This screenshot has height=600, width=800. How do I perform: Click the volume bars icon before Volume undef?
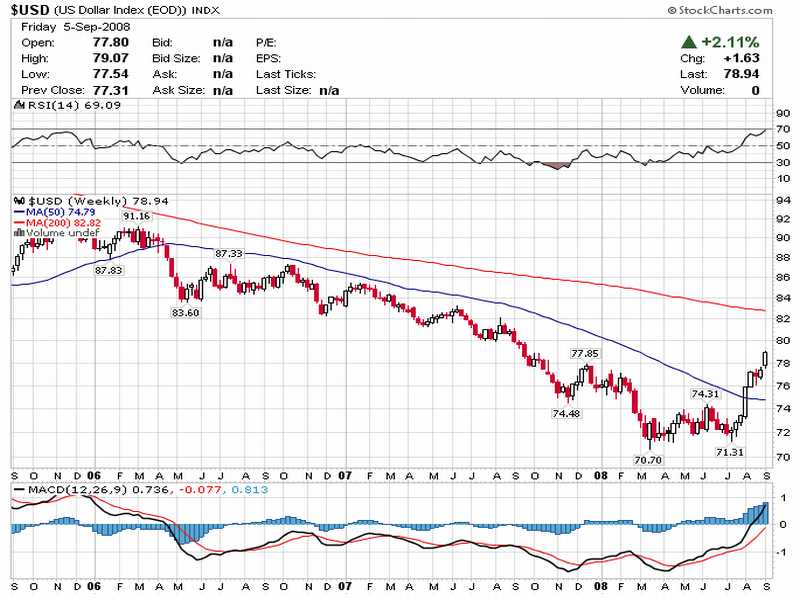19,233
